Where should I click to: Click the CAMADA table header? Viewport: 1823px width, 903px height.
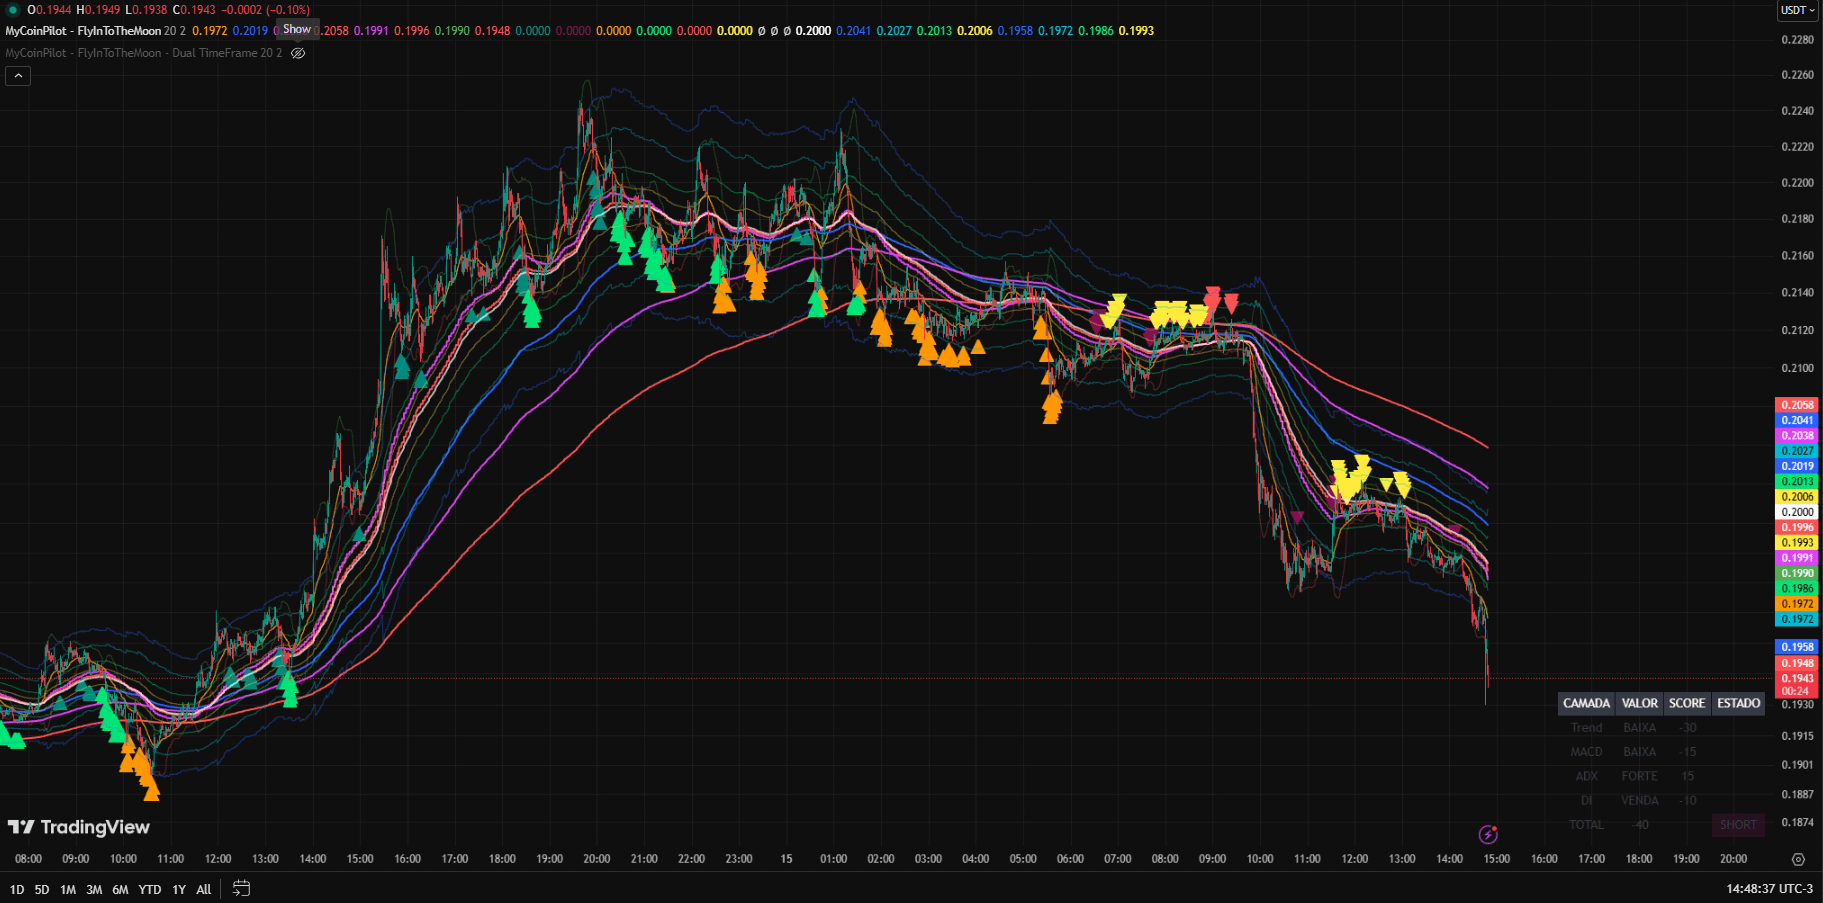click(1586, 703)
